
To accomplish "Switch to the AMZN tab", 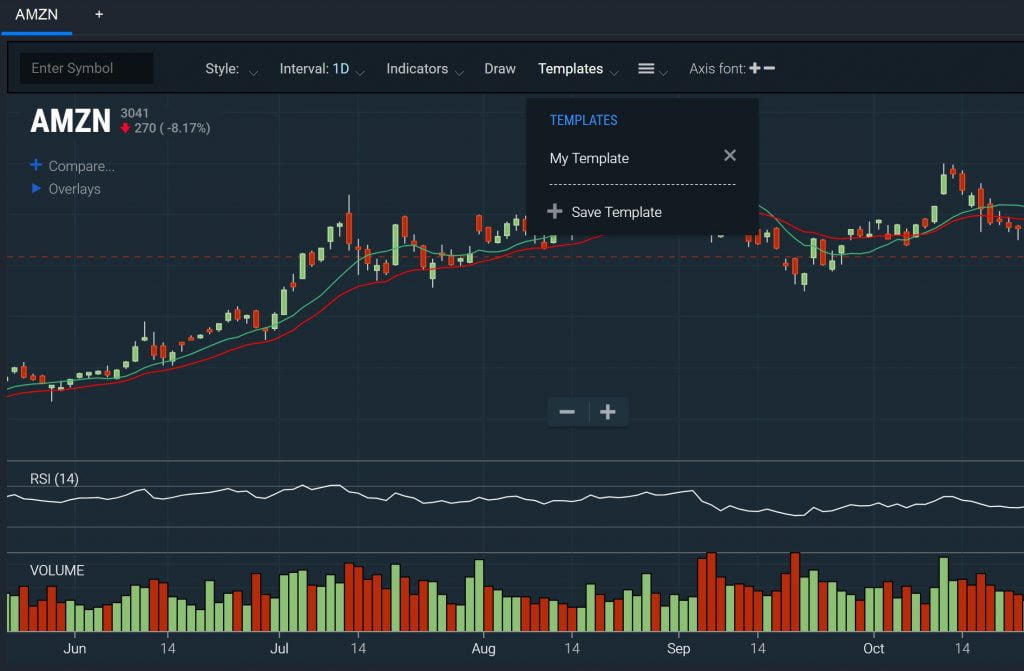I will (37, 15).
